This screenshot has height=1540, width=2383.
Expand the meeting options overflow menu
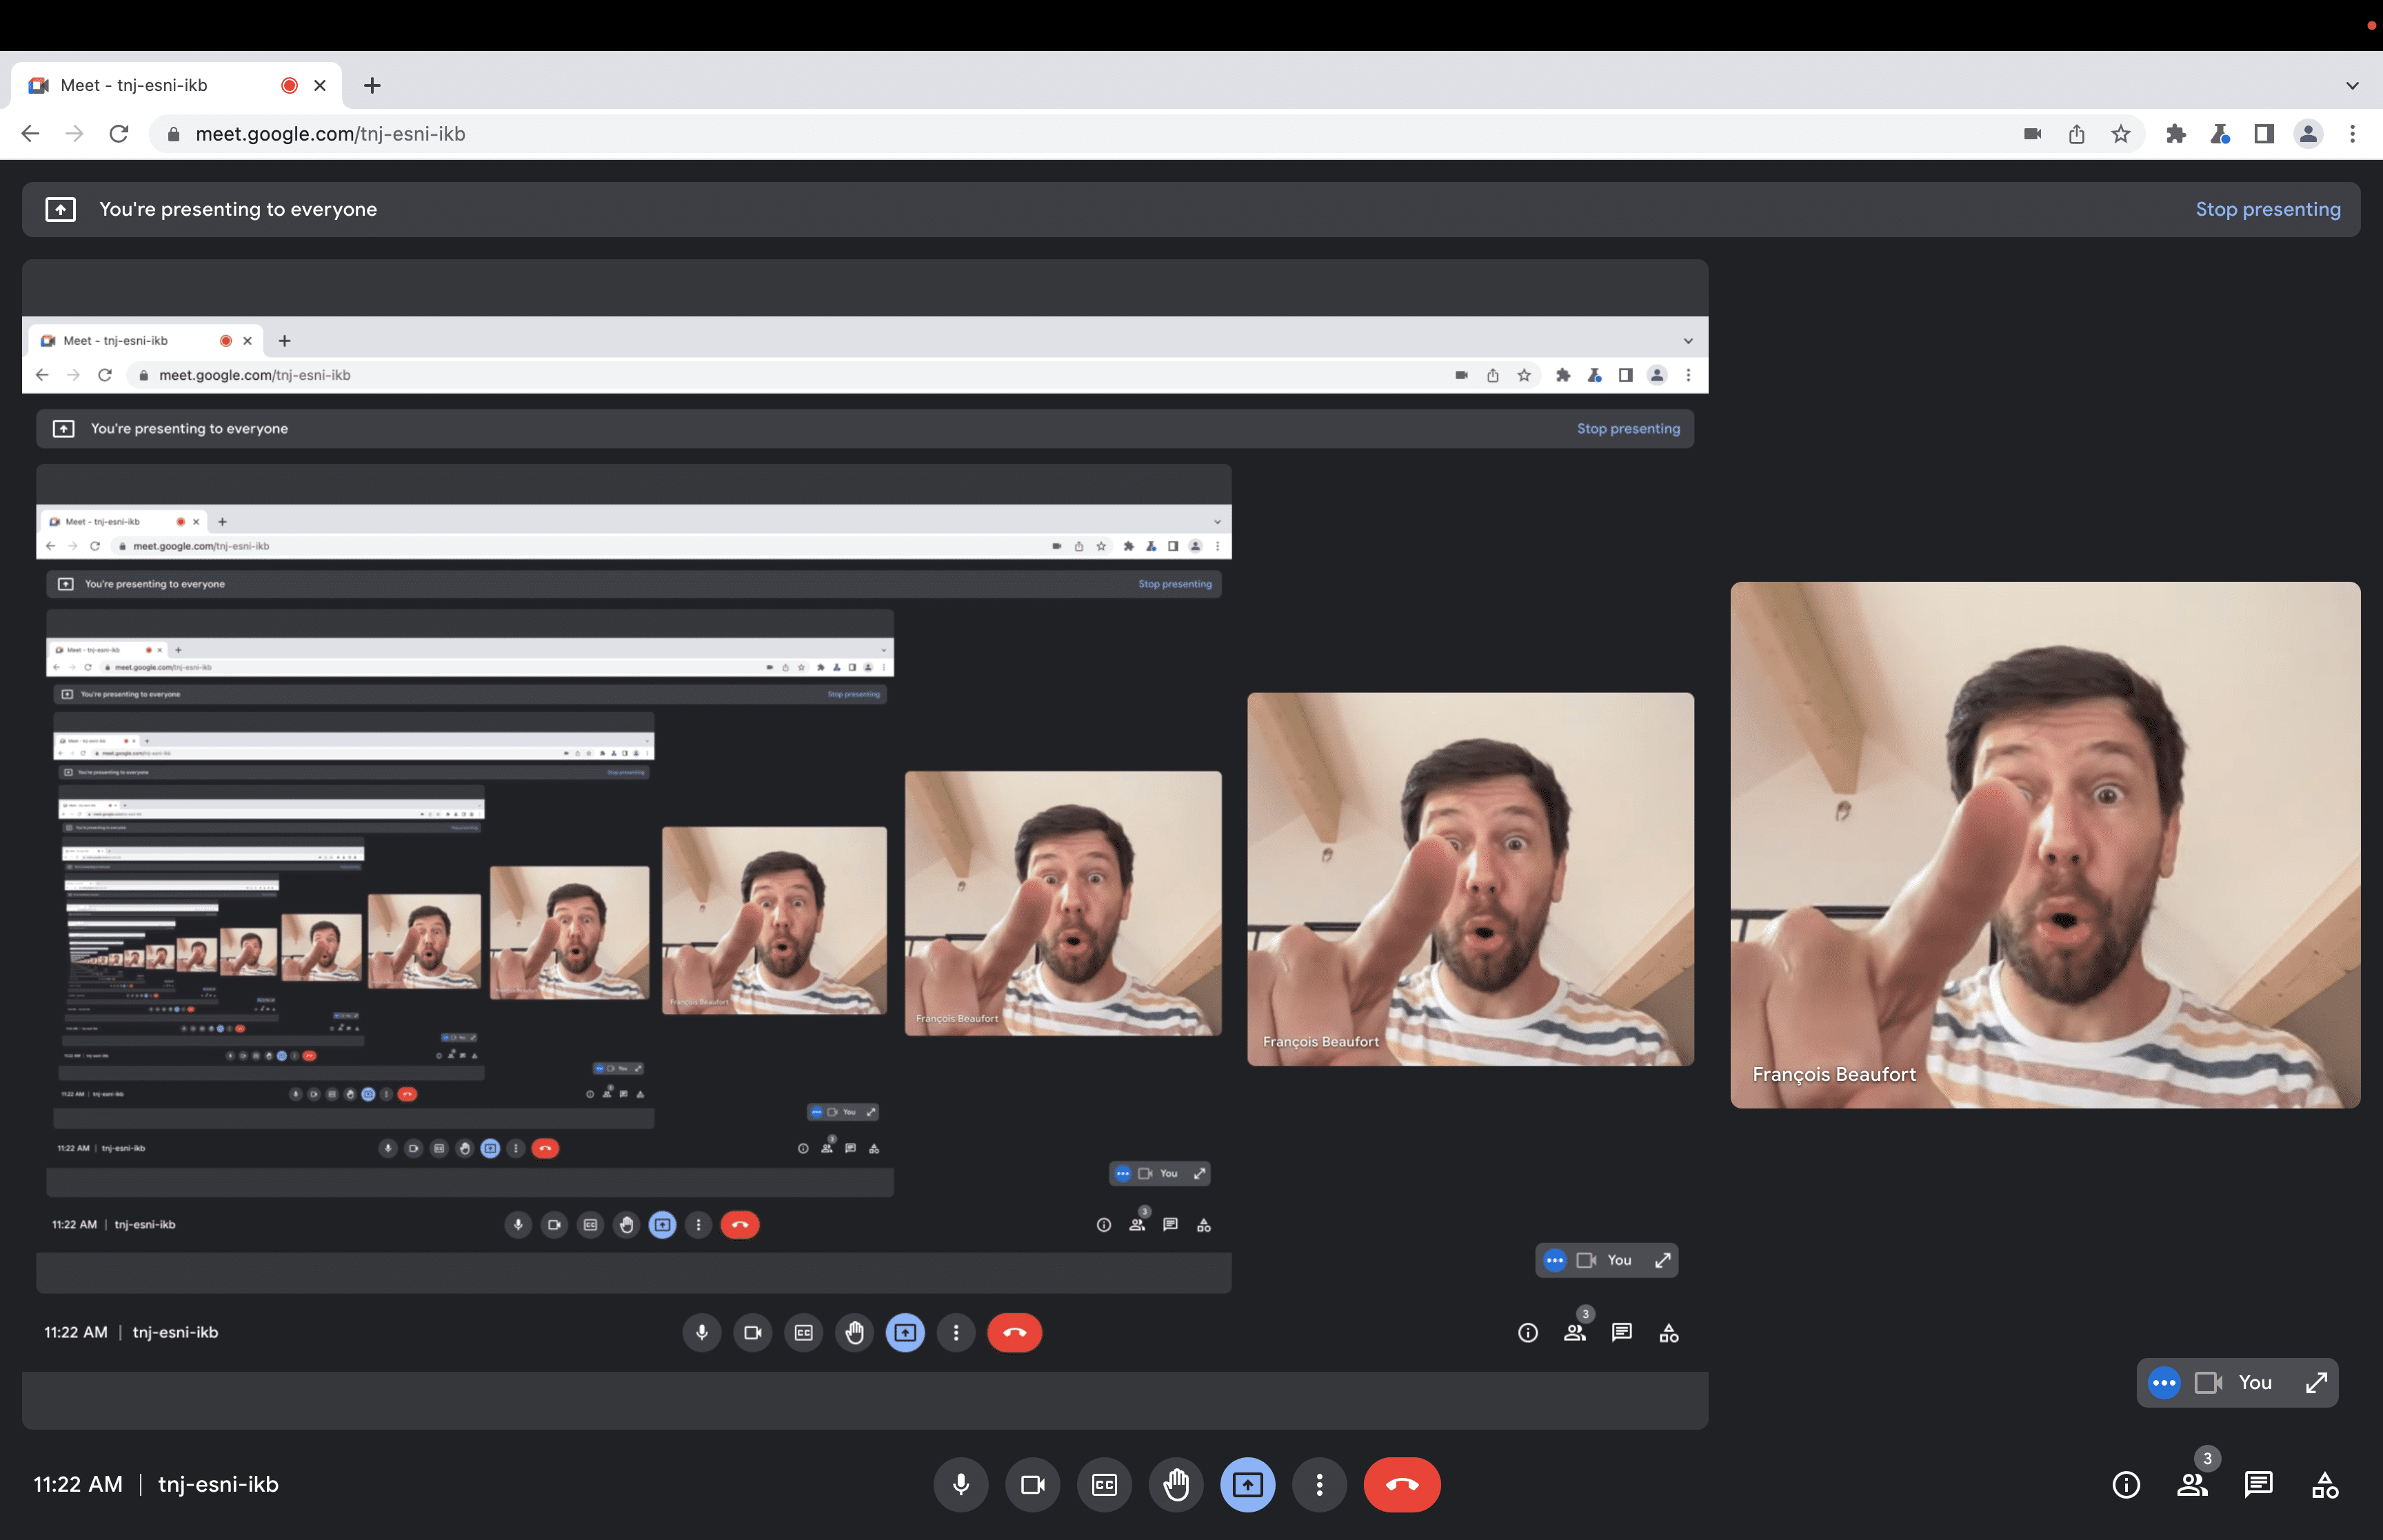pyautogui.click(x=1318, y=1484)
